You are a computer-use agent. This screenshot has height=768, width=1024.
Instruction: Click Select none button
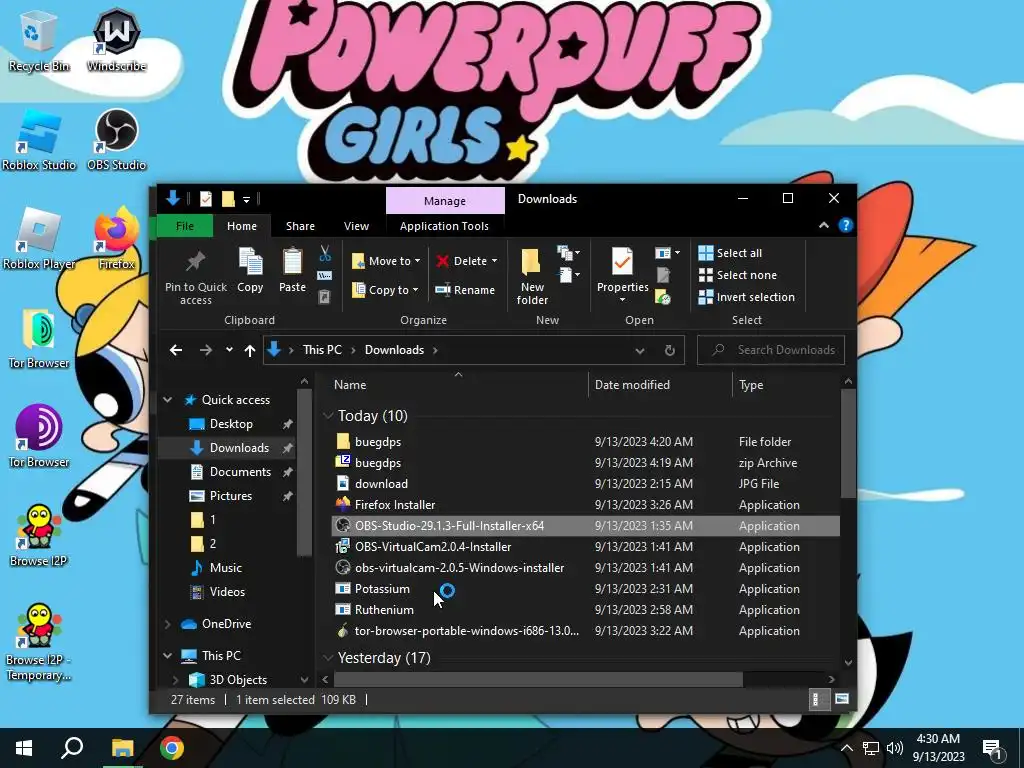coord(738,275)
